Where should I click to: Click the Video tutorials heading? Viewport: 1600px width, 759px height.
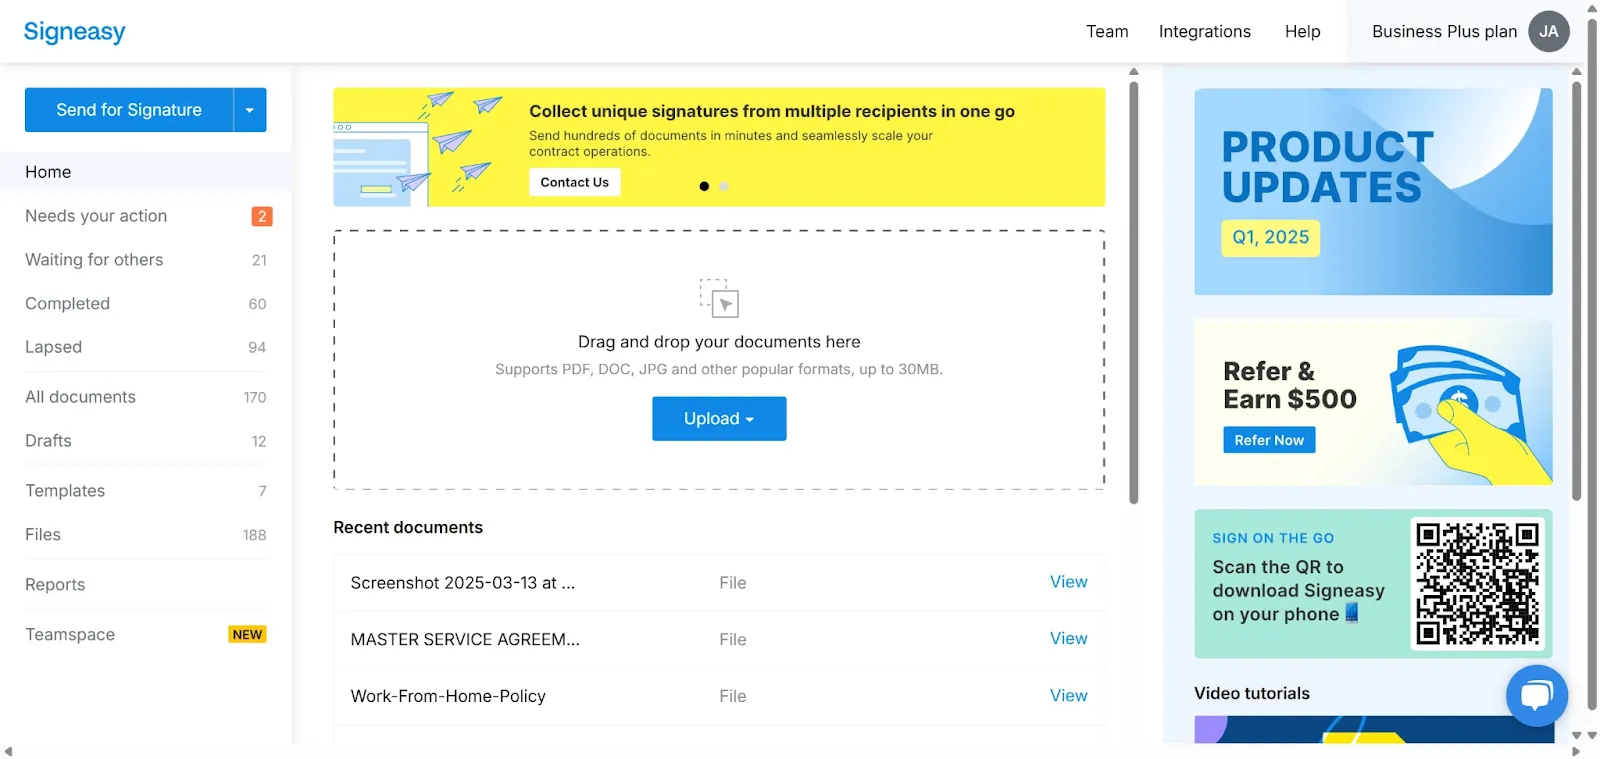coord(1252,693)
